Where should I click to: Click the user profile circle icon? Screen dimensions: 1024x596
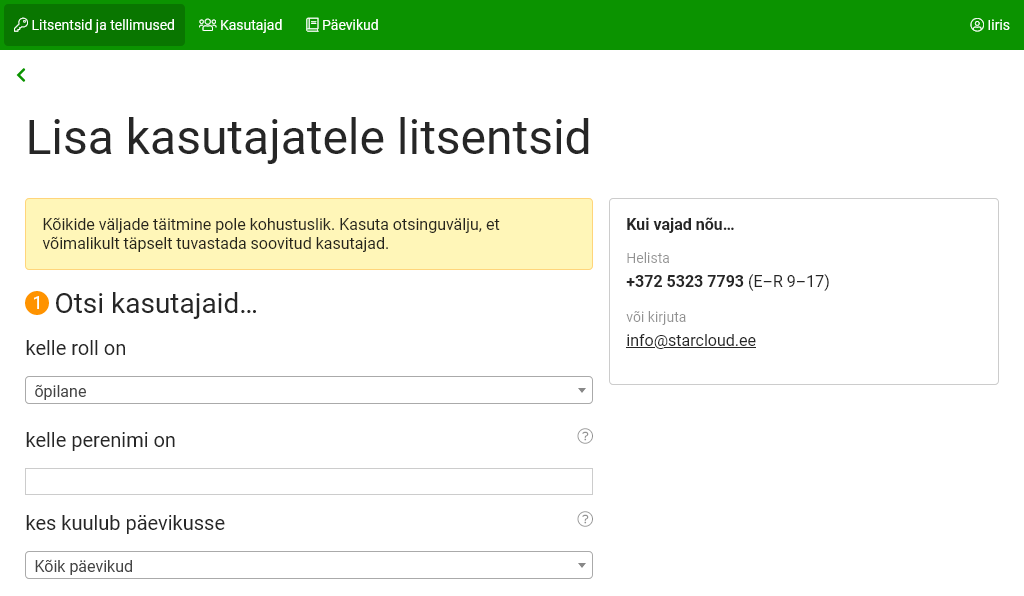[x=977, y=25]
